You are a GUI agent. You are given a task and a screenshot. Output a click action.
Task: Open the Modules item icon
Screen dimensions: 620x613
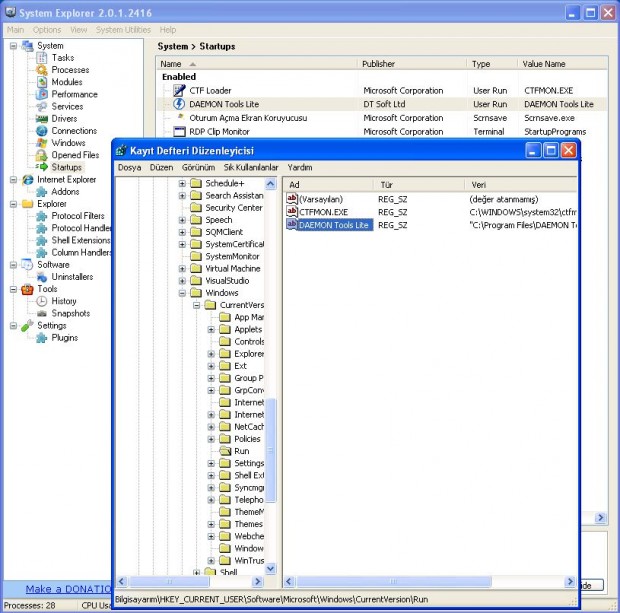[x=42, y=82]
